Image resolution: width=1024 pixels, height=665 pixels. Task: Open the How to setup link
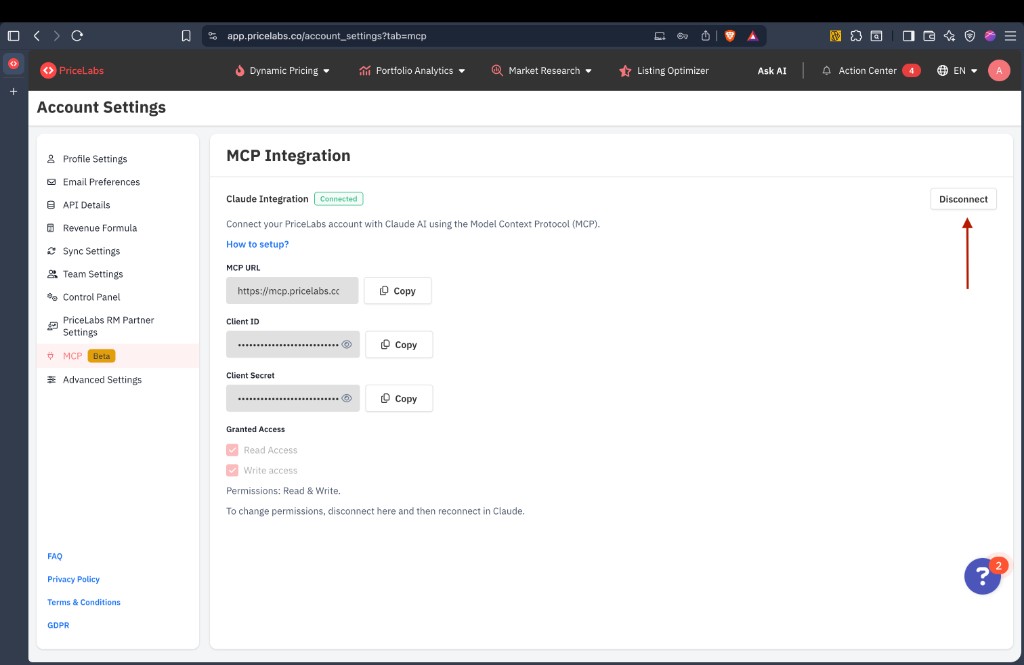pos(257,244)
